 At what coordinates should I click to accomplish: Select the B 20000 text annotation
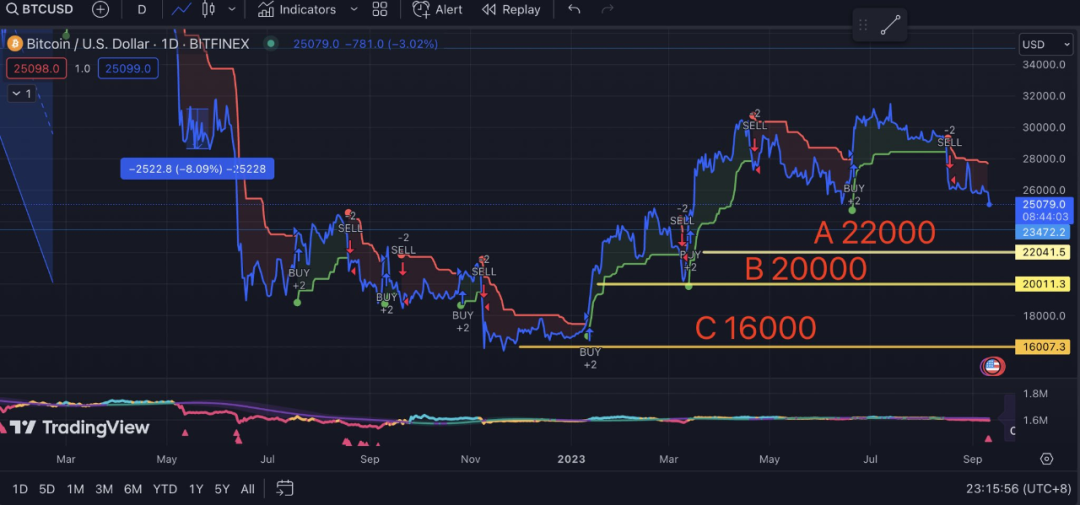(806, 269)
